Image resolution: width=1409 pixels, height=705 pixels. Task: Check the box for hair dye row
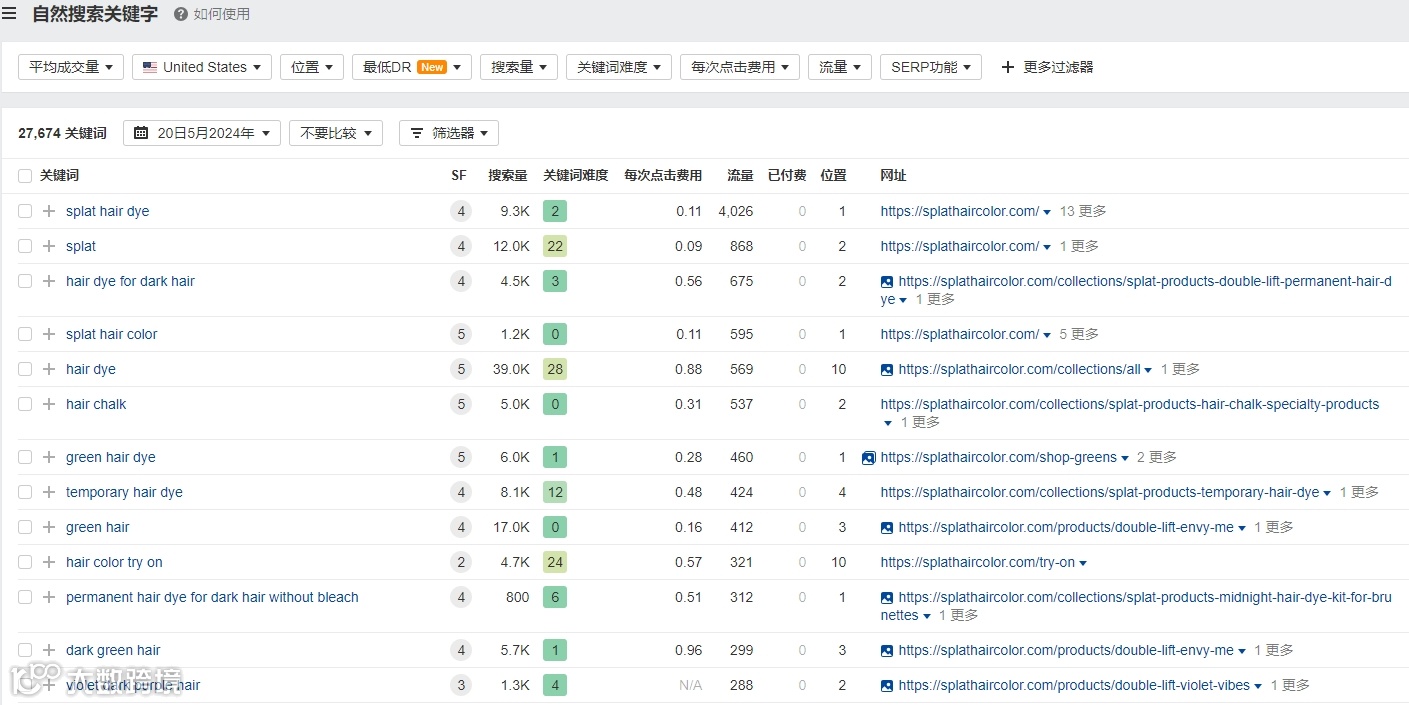click(25, 369)
